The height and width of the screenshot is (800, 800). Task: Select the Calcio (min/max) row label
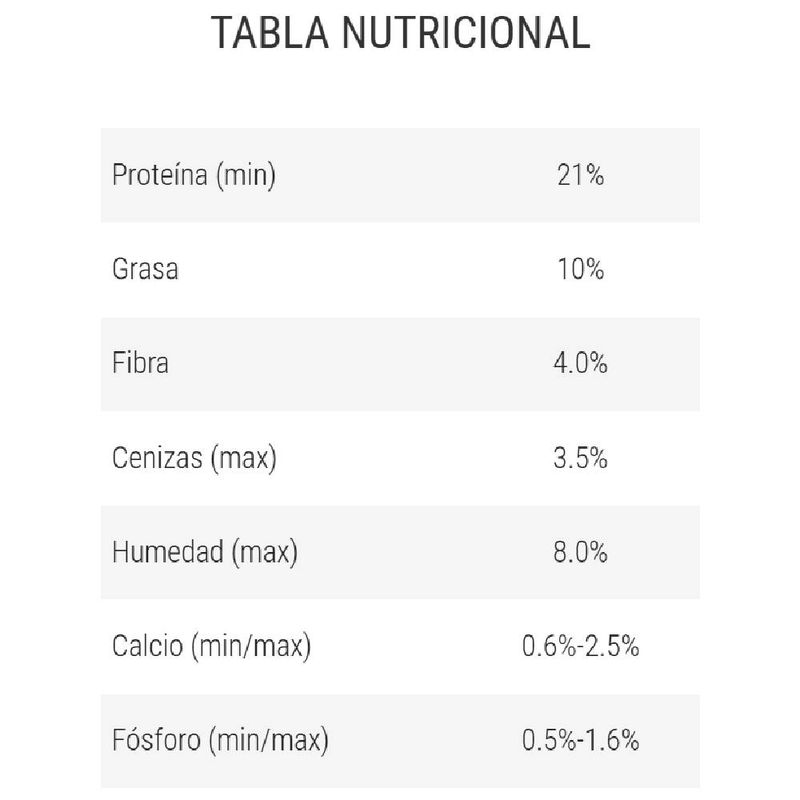coord(212,646)
